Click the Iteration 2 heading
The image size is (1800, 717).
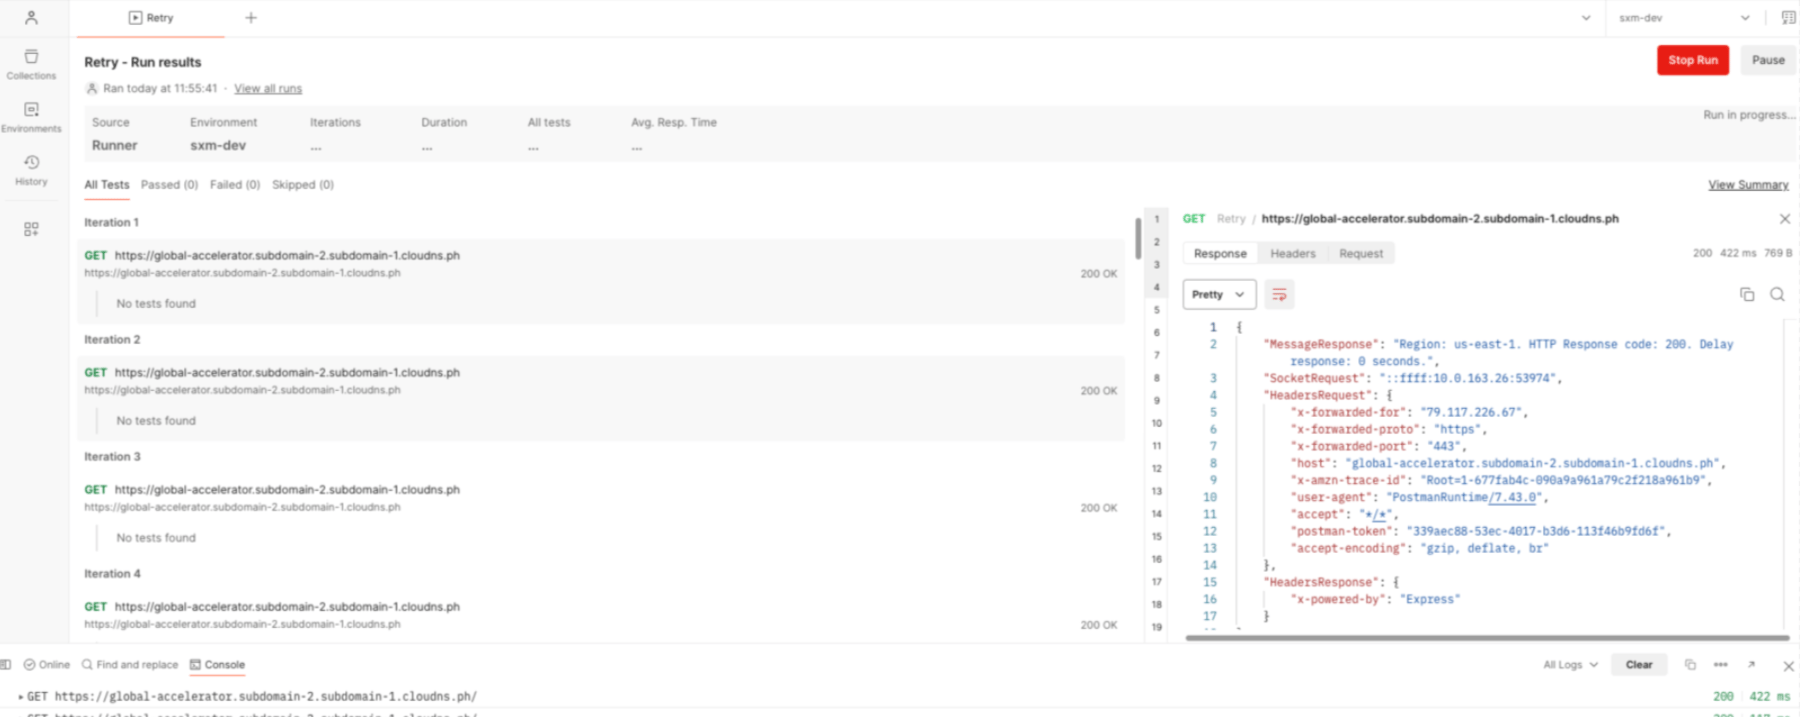112,340
